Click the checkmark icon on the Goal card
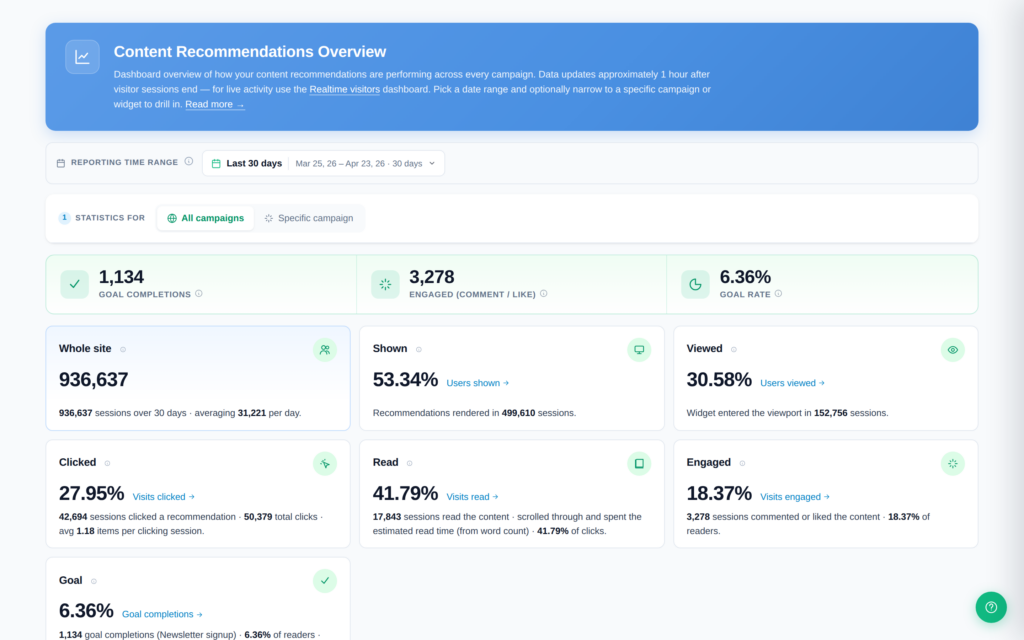 325,581
